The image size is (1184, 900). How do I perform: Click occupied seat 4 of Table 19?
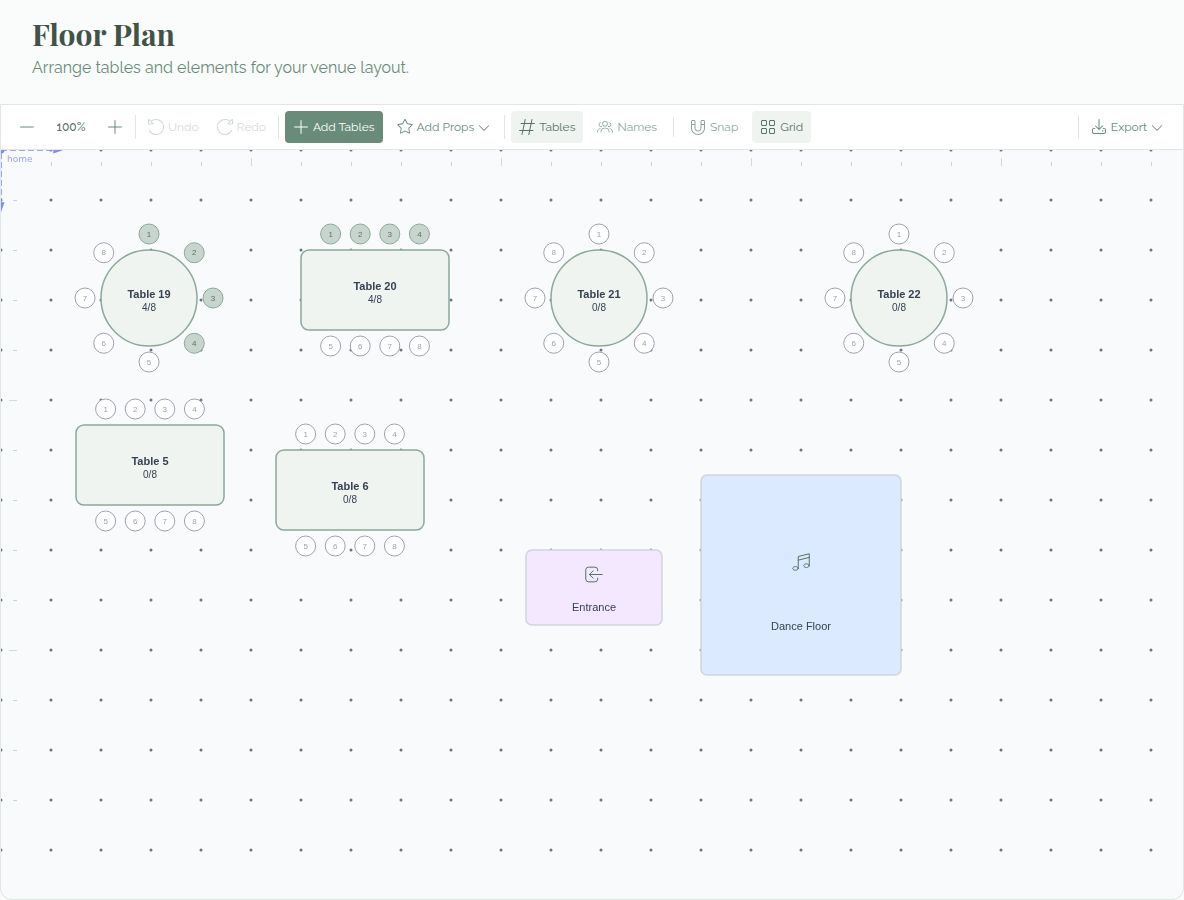click(194, 344)
